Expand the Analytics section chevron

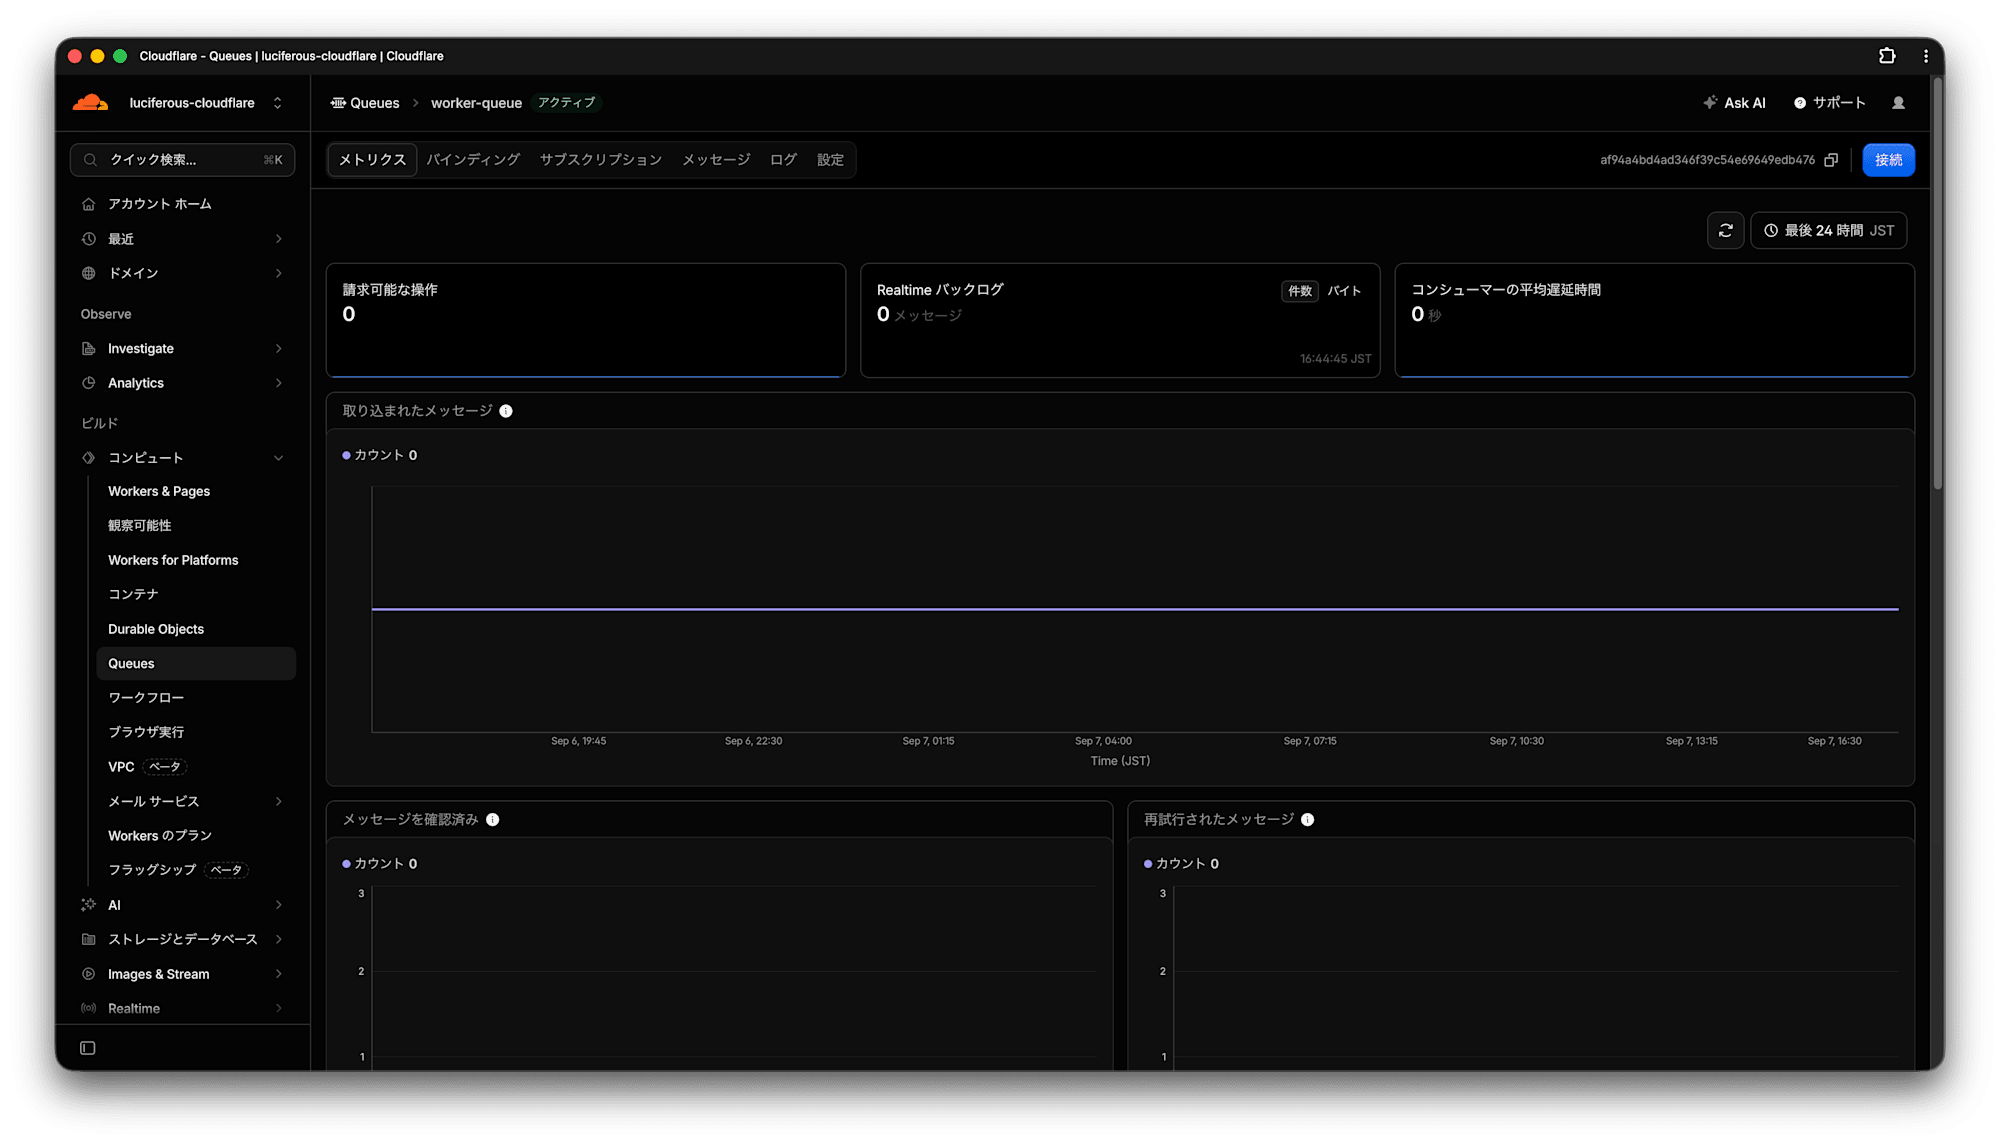[279, 383]
